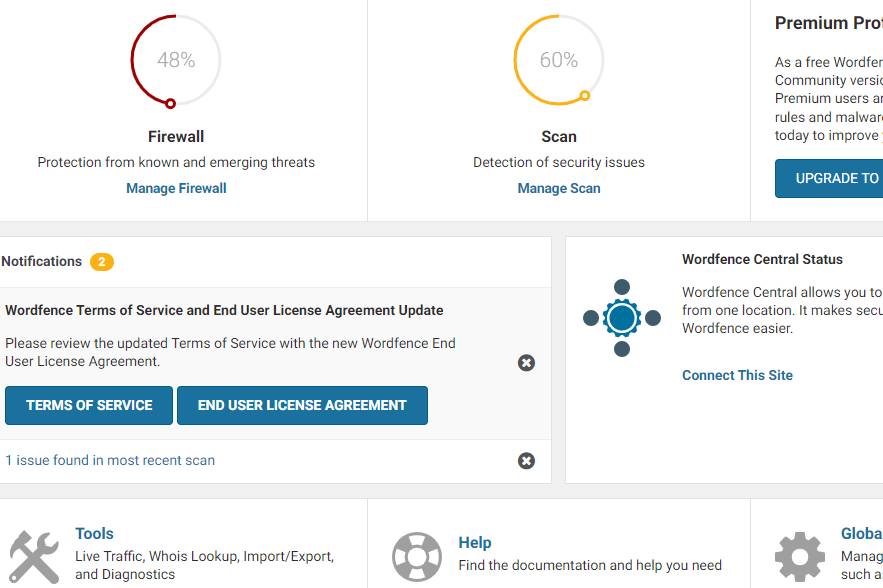Click the Global Options gear icon
The height and width of the screenshot is (588, 883).
pos(800,556)
